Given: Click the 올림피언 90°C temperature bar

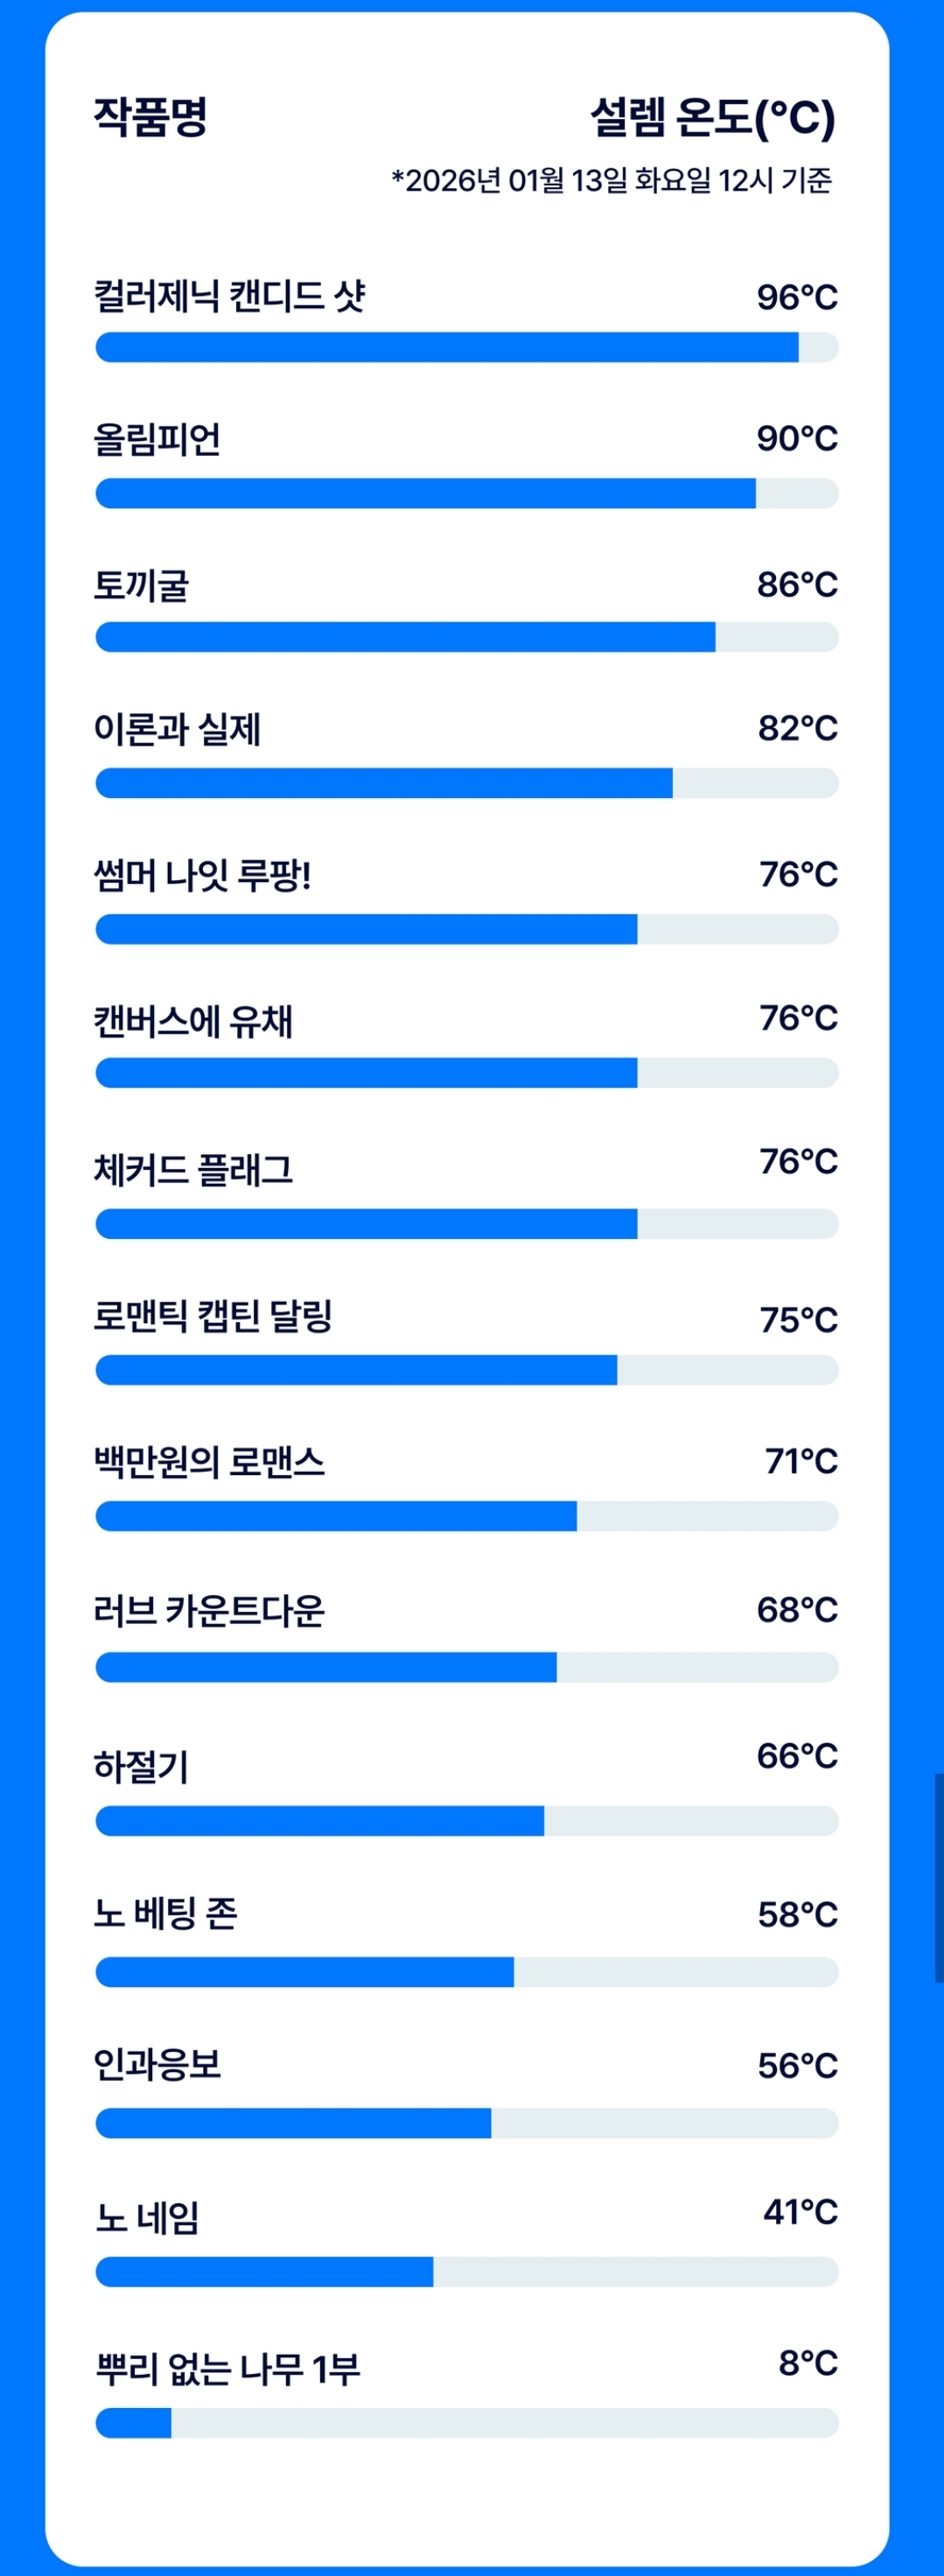Looking at the screenshot, I should [467, 493].
